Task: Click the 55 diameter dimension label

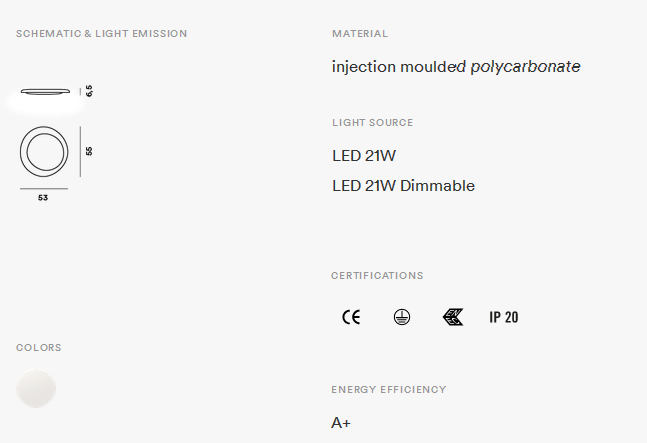Action: (x=89, y=151)
